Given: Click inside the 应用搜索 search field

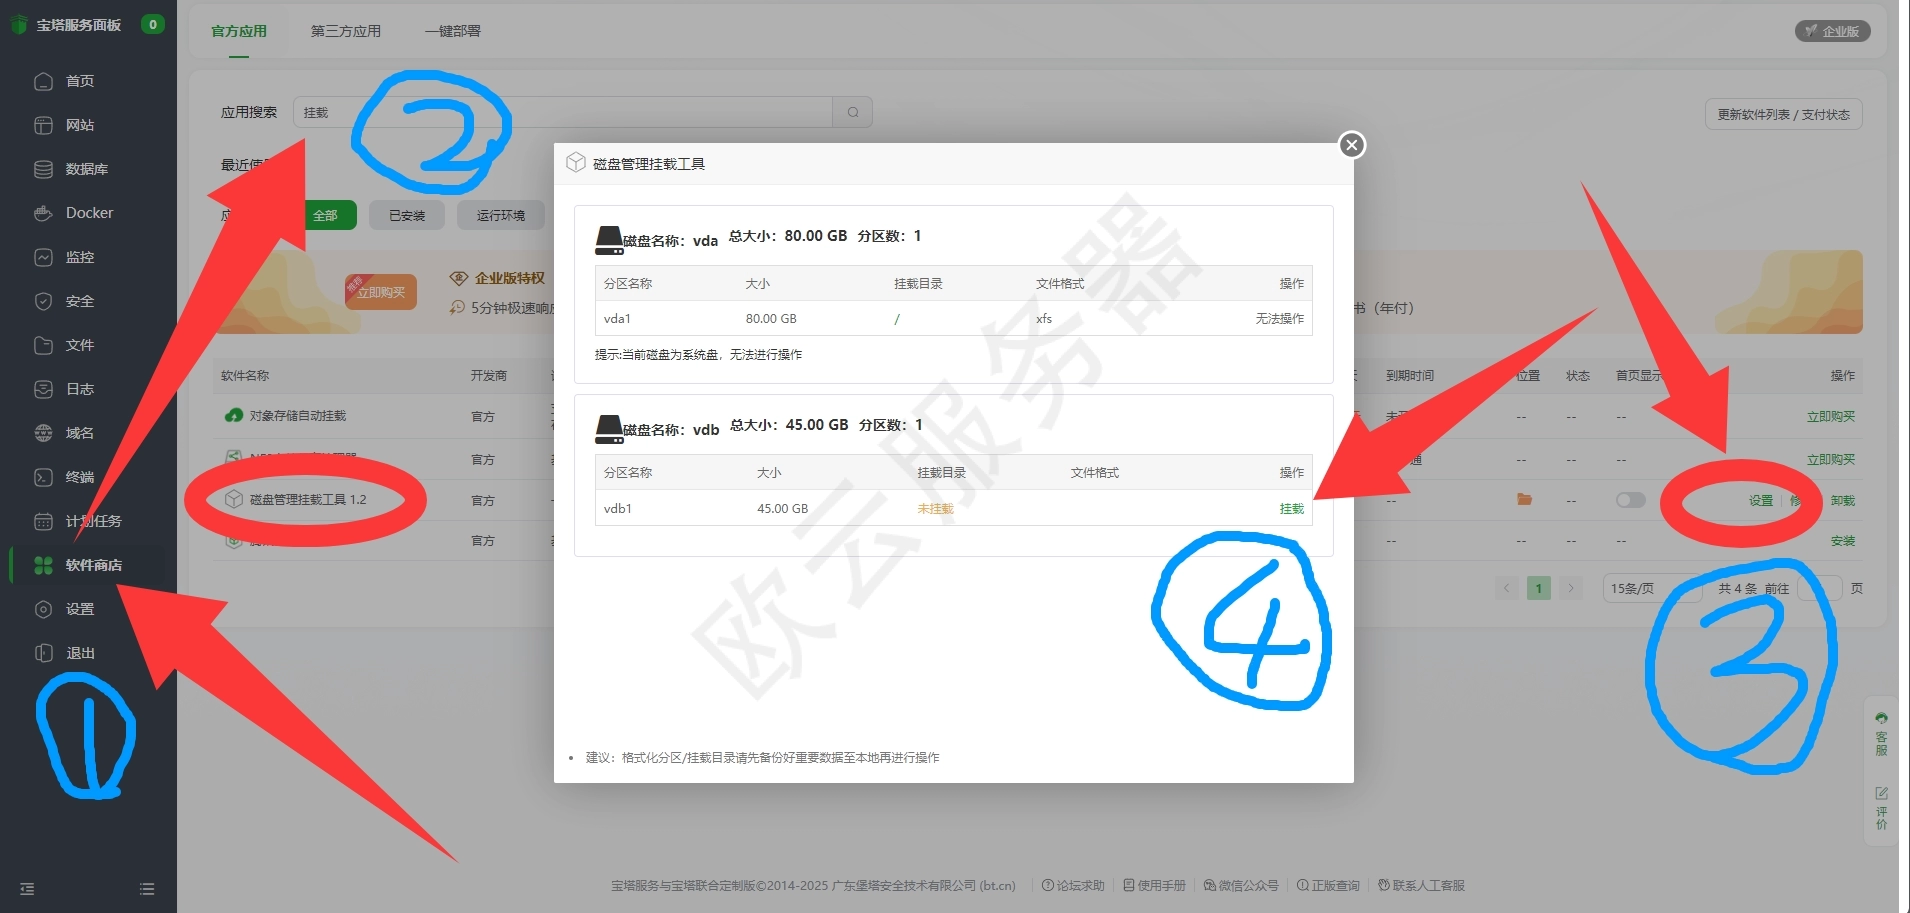Looking at the screenshot, I should tap(560, 111).
